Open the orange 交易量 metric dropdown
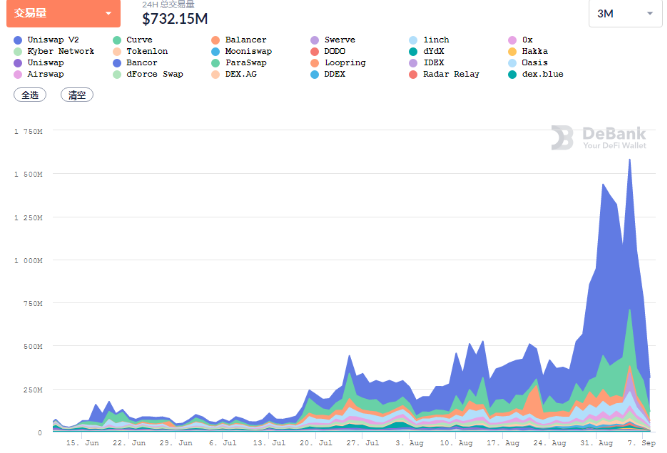The width and height of the screenshot is (667, 453). point(63,13)
